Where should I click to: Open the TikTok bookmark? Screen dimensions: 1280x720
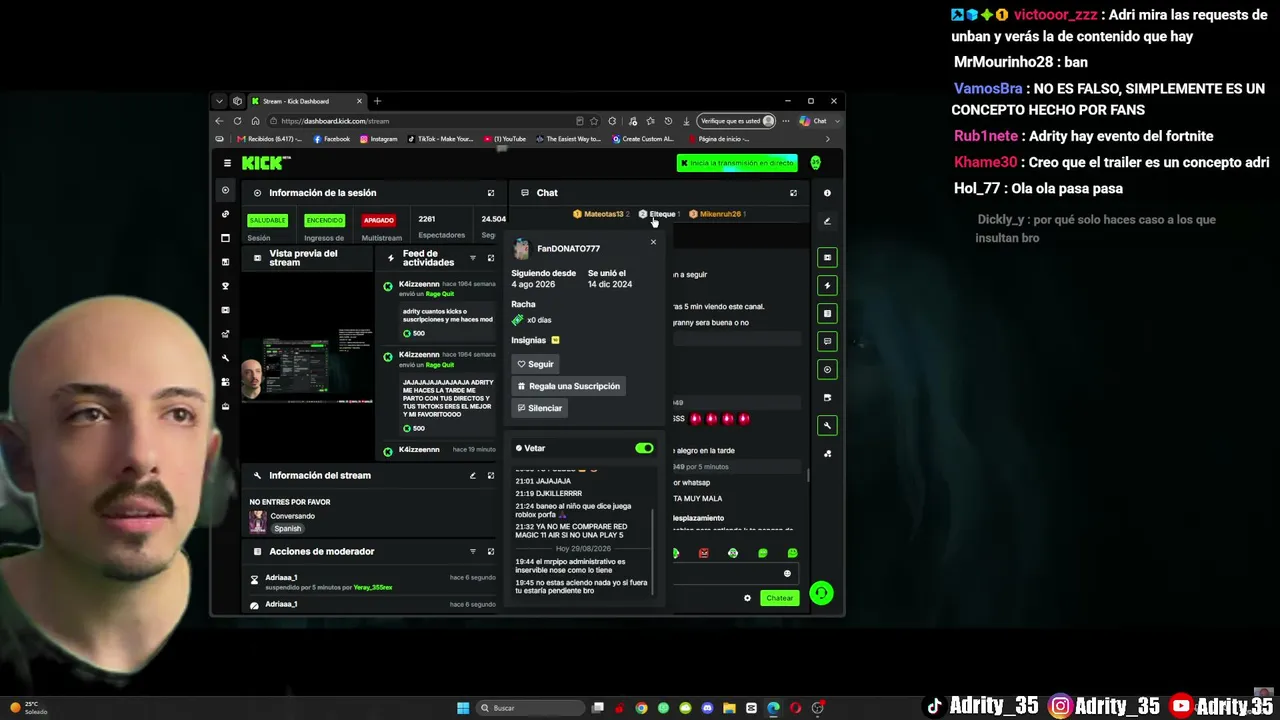(441, 139)
